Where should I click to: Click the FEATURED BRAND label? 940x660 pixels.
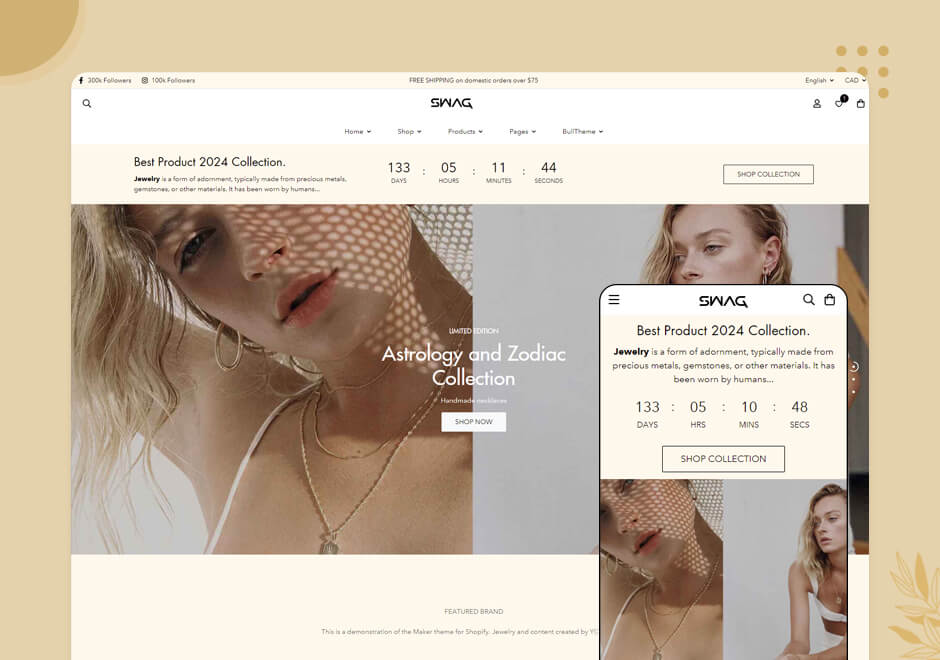[474, 611]
